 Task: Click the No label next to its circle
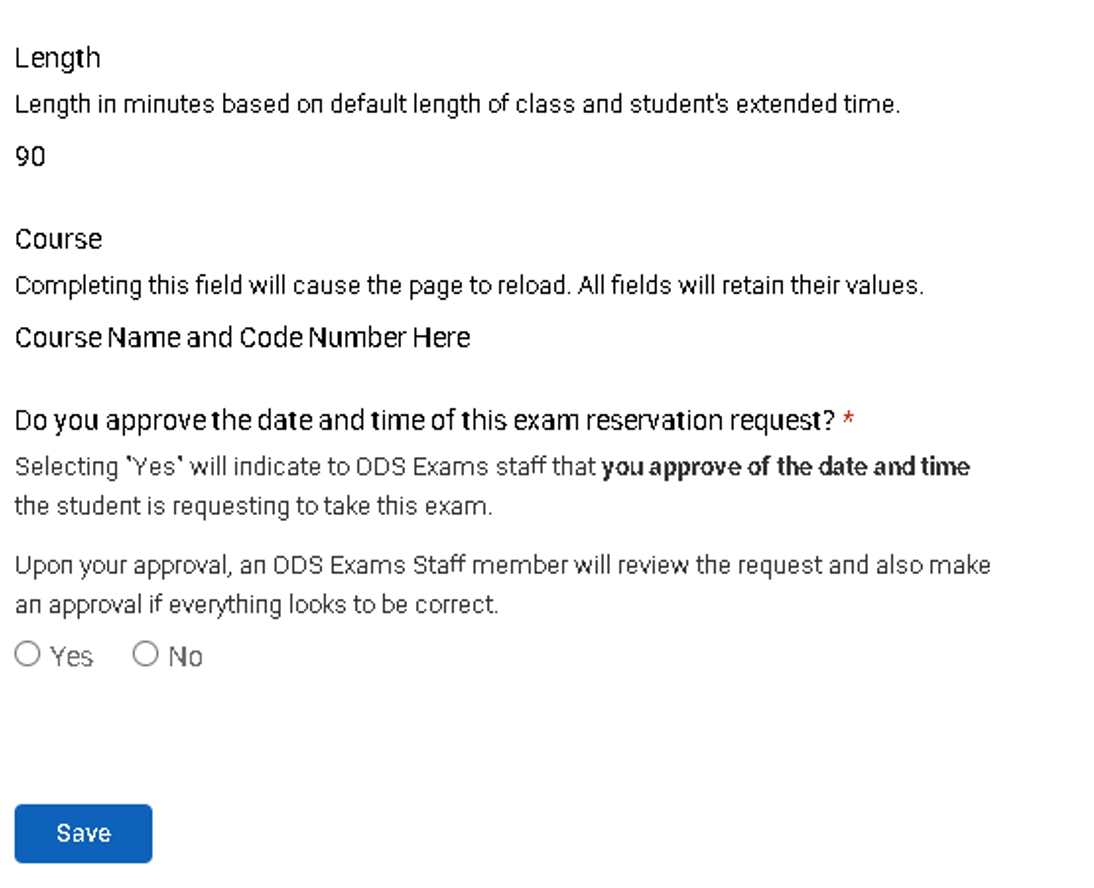(x=185, y=655)
